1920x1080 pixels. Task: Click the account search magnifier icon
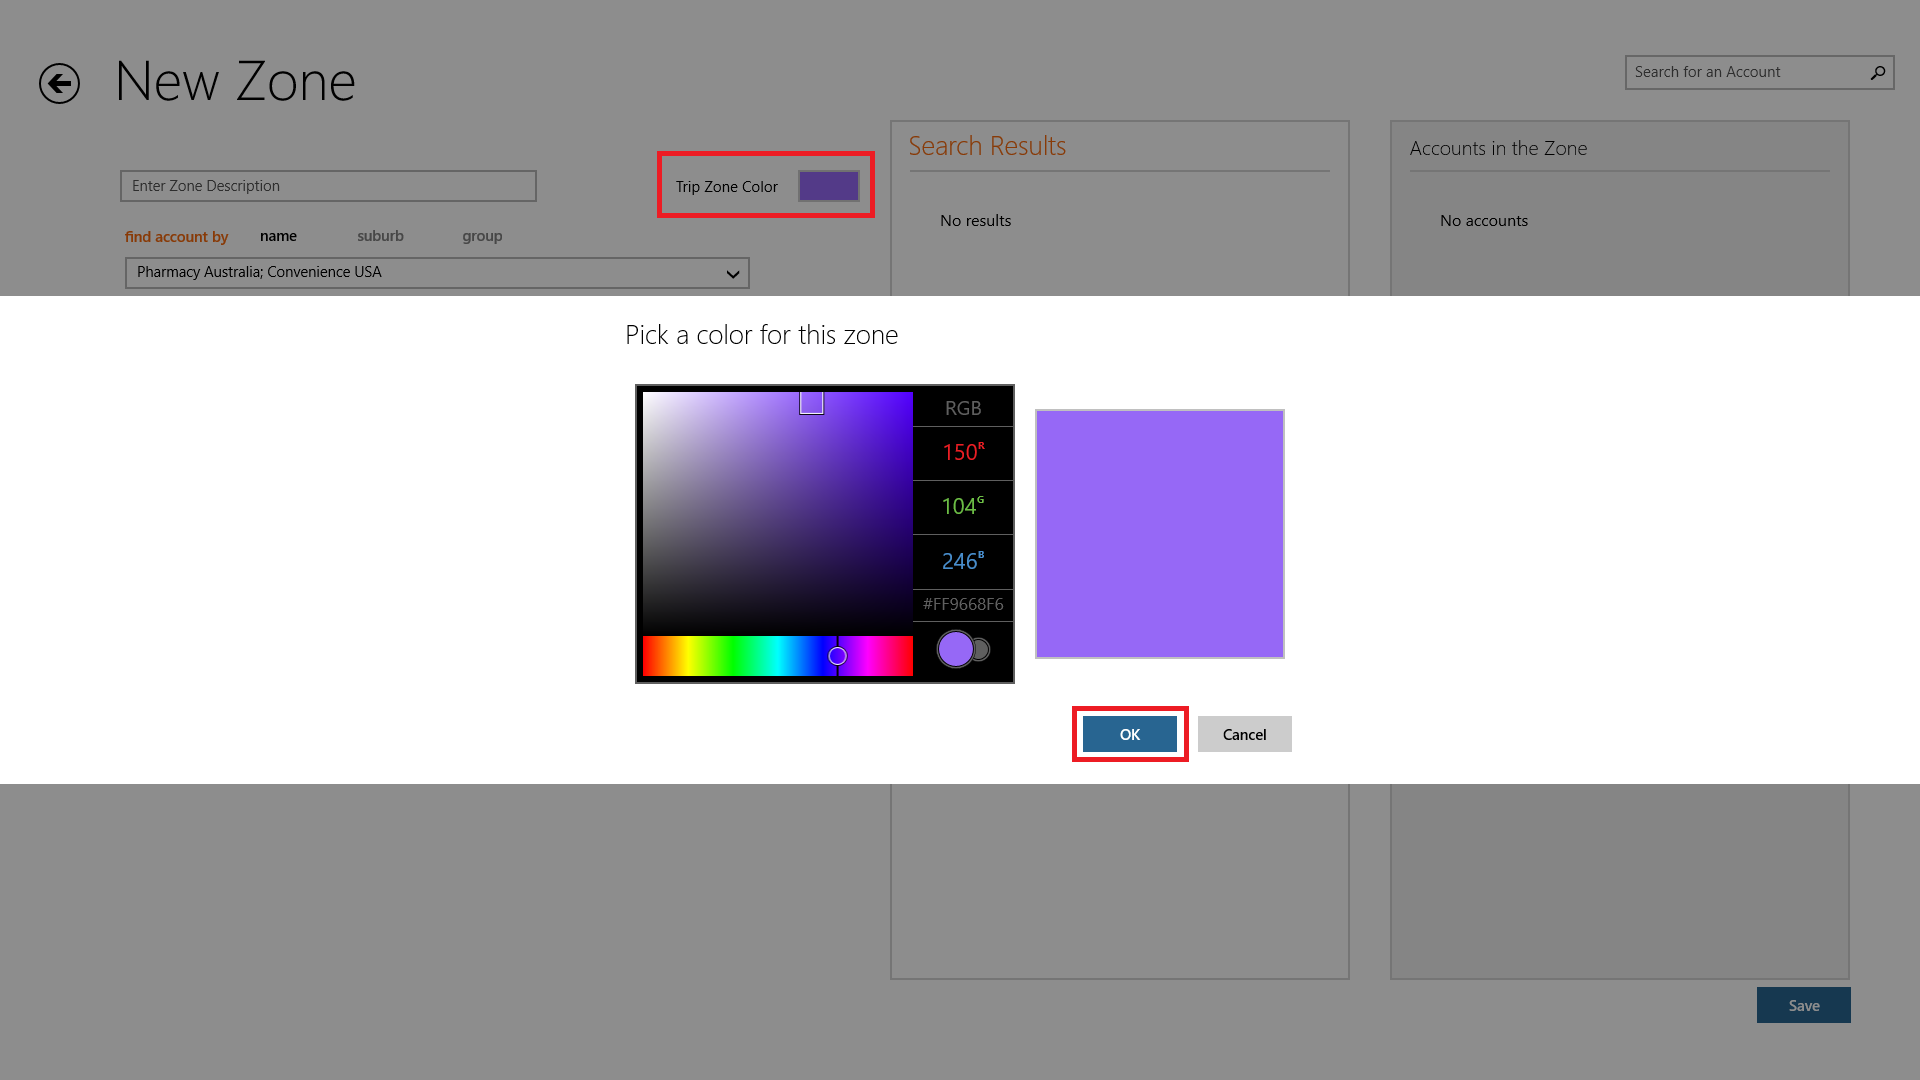[x=1877, y=72]
